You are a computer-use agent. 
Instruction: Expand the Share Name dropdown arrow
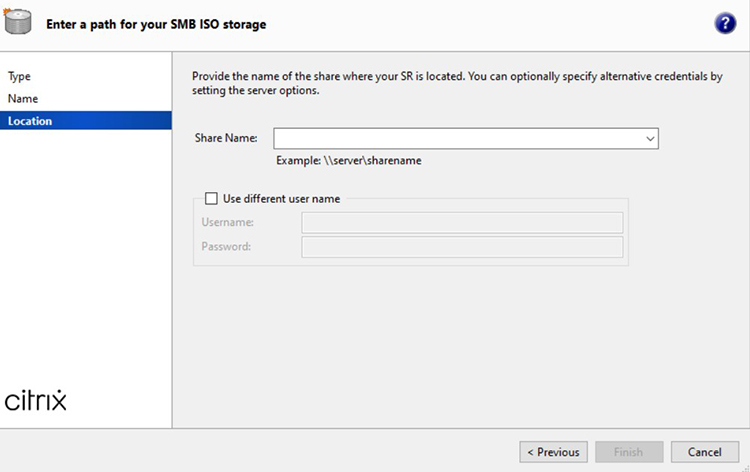(650, 138)
